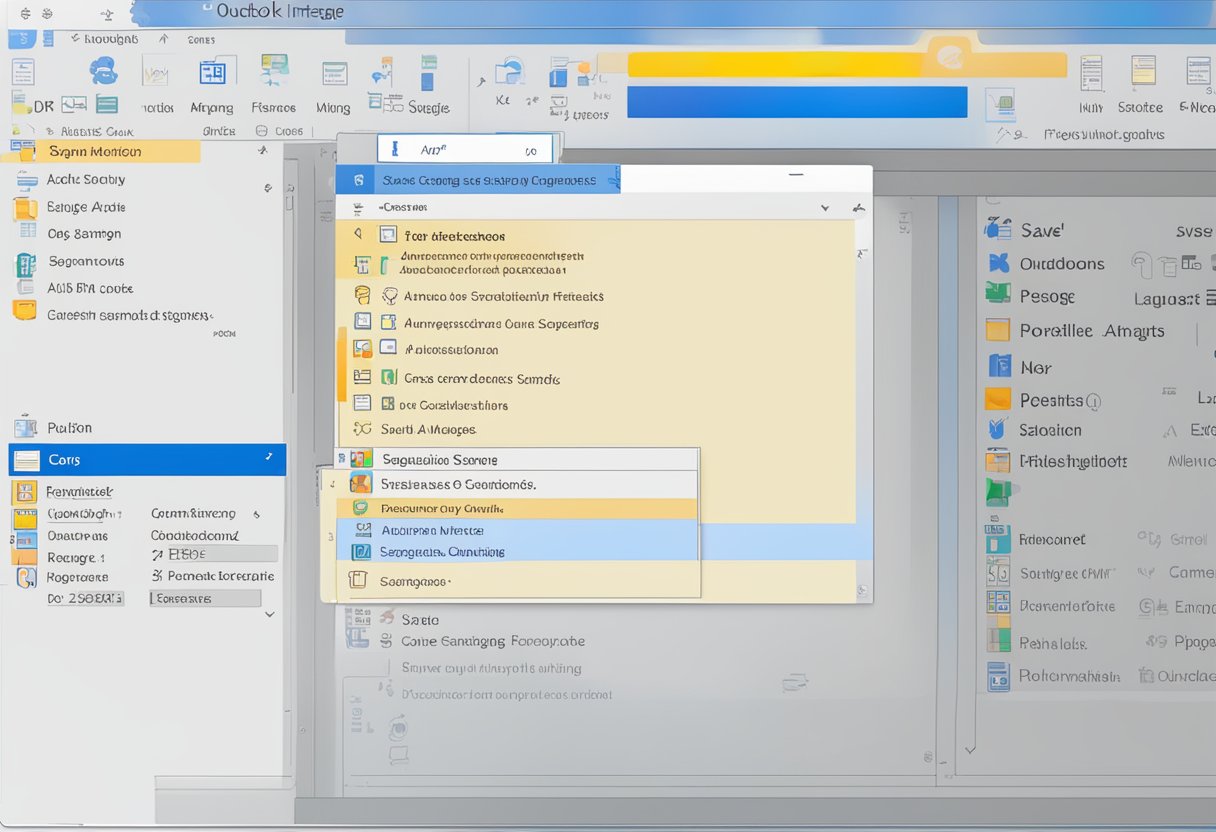The width and height of the screenshot is (1216, 832).
Task: Click the yellow cylinder icon in the dialog list
Action: [360, 296]
